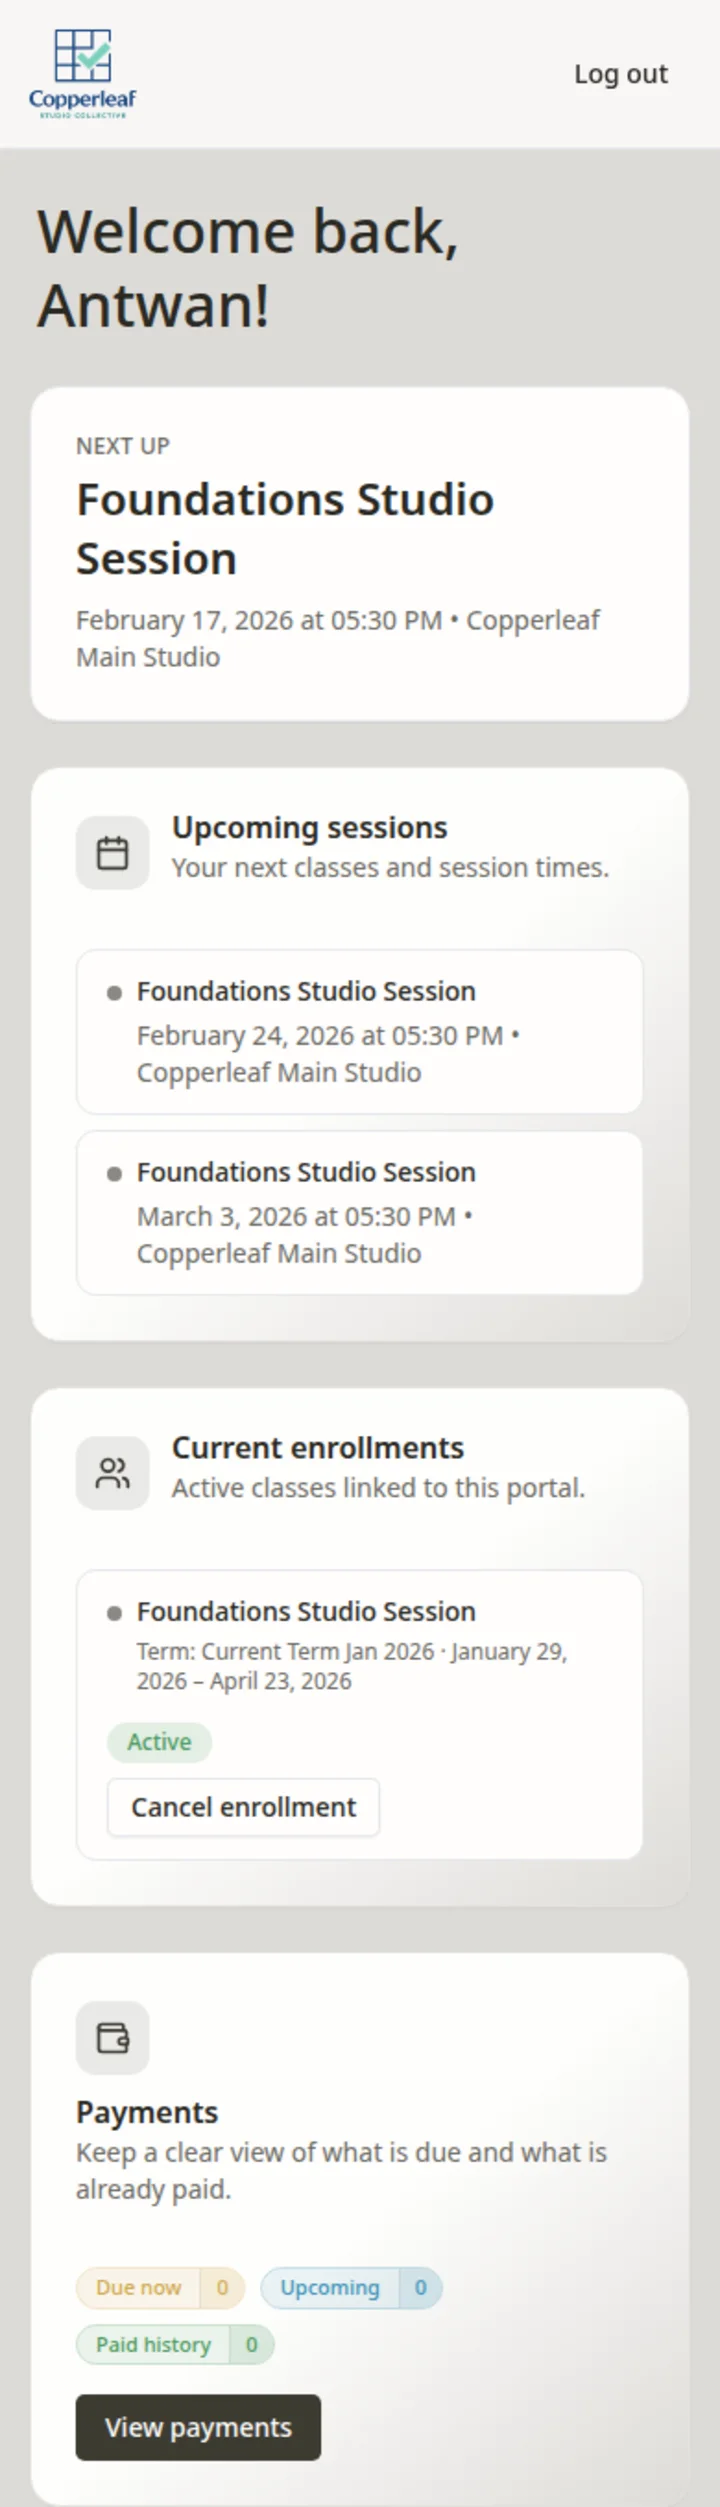Click the Log out link
This screenshot has width=720, height=2507.
pos(622,73)
